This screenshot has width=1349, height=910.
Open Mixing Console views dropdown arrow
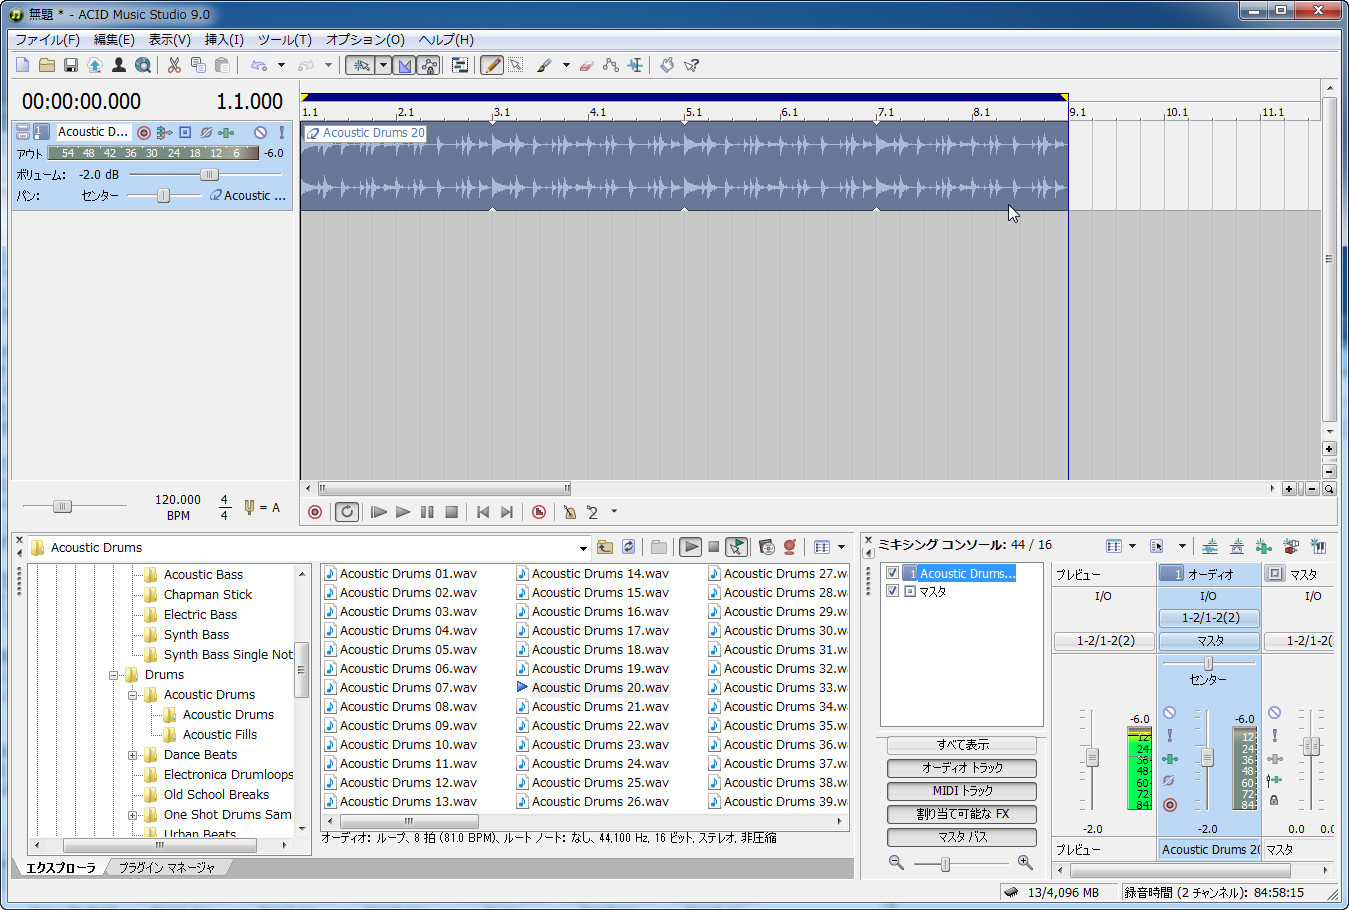tap(1132, 546)
